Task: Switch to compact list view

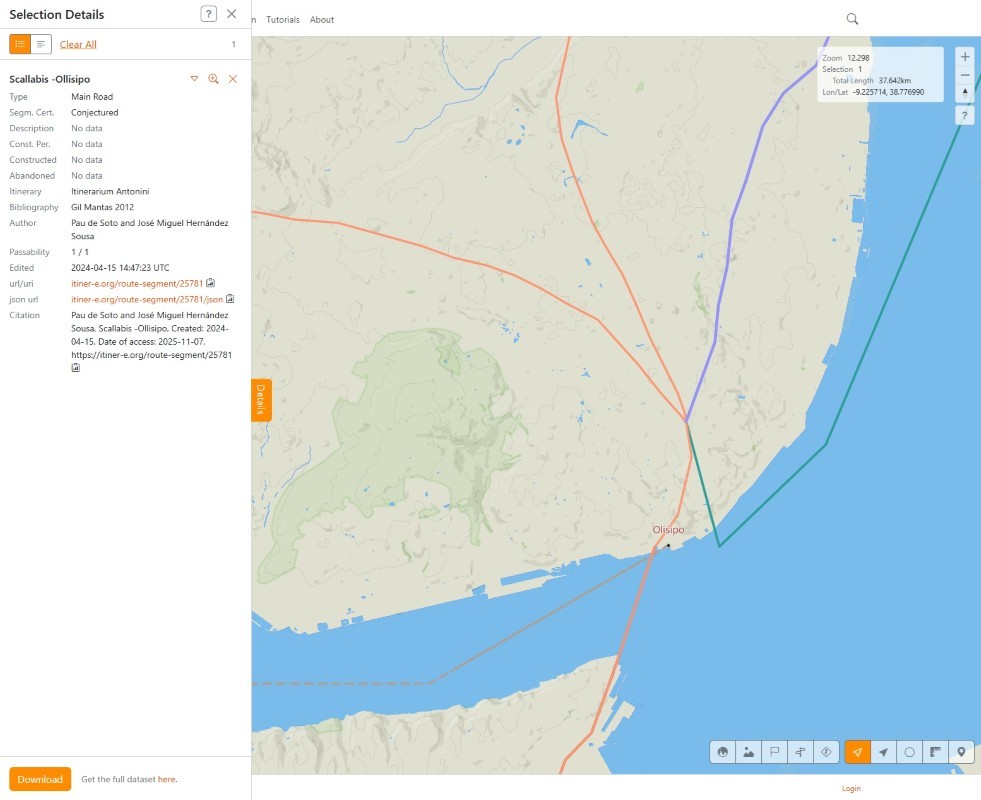Action: pos(41,44)
